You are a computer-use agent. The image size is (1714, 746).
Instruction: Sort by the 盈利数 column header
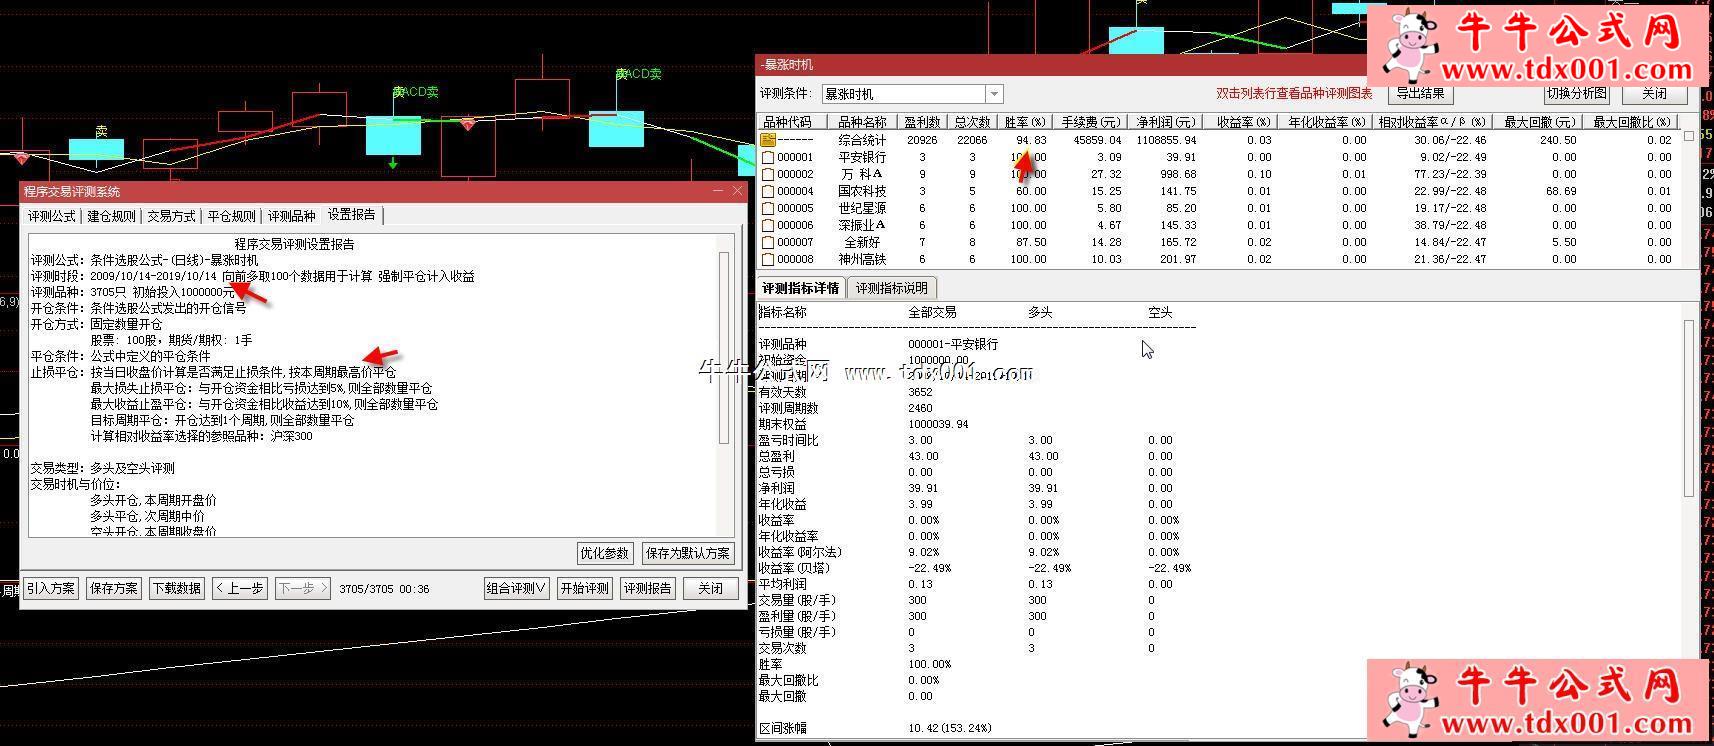[x=922, y=122]
